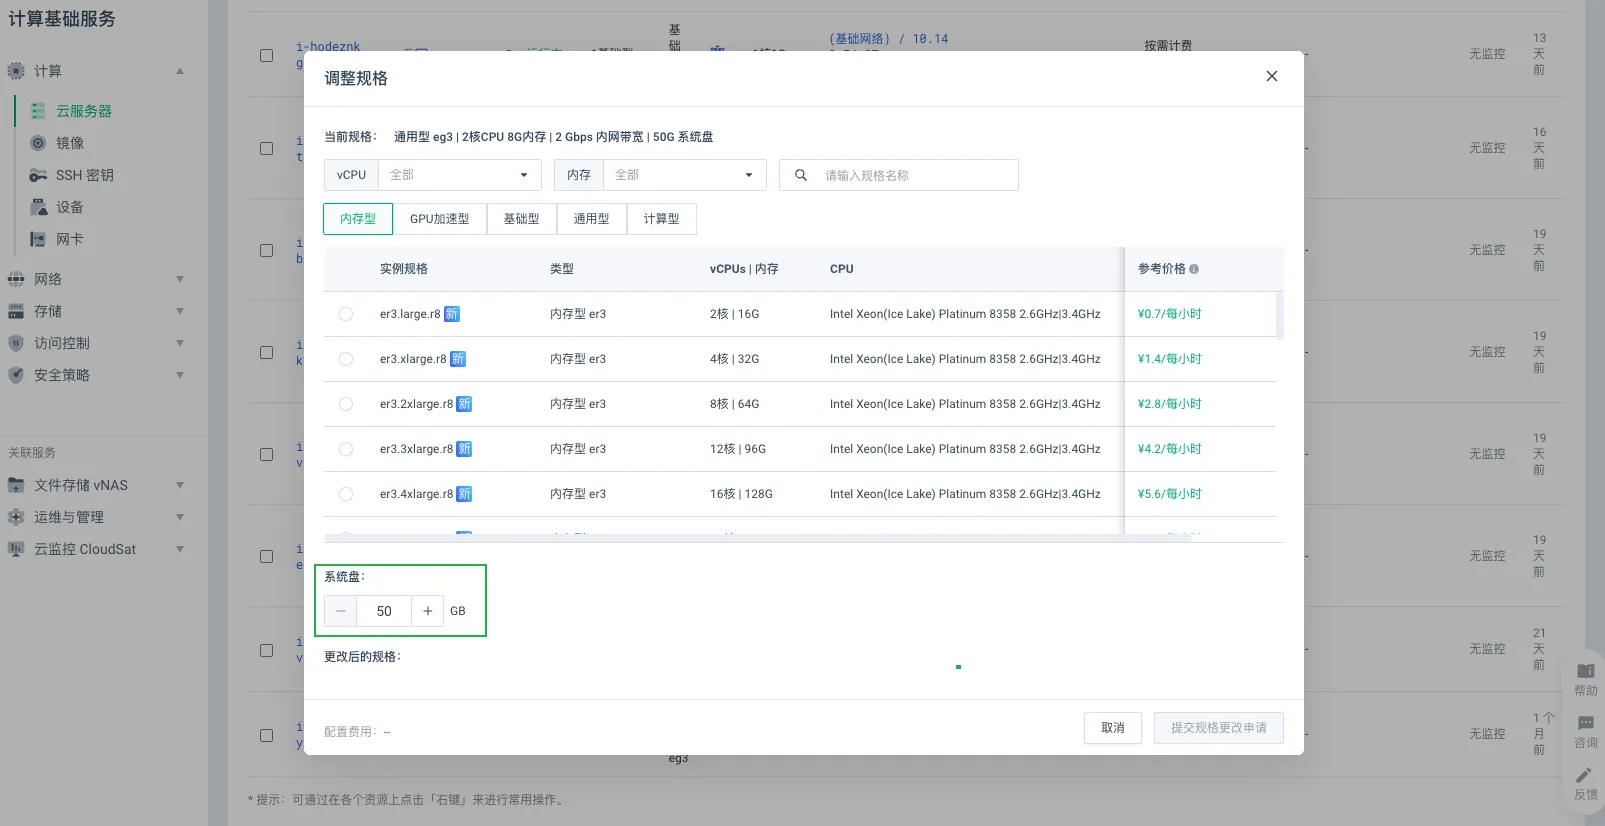Click the 云服务器 list icon
The image size is (1605, 826).
[38, 111]
